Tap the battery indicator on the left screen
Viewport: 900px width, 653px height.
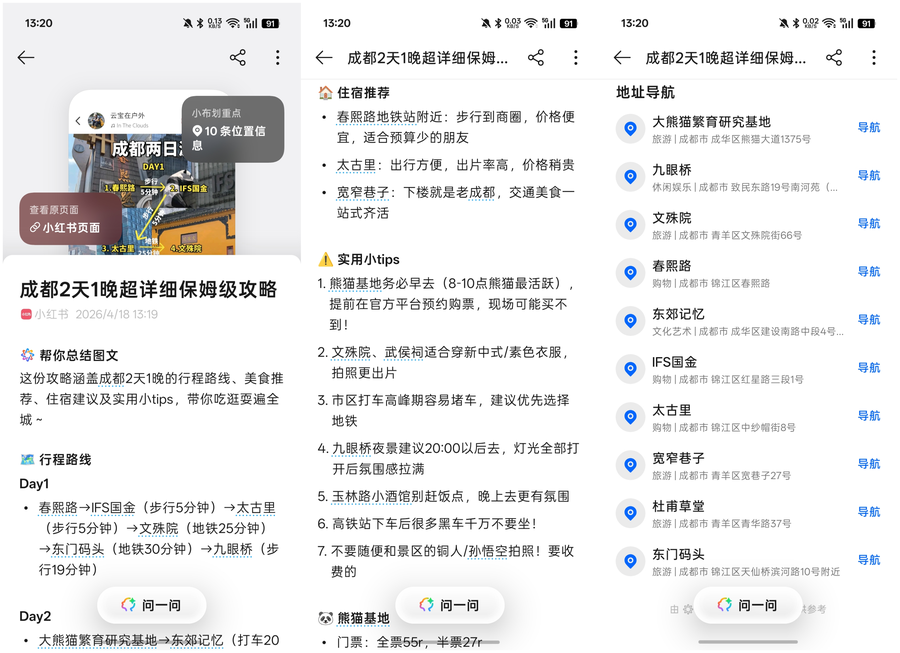(x=271, y=23)
